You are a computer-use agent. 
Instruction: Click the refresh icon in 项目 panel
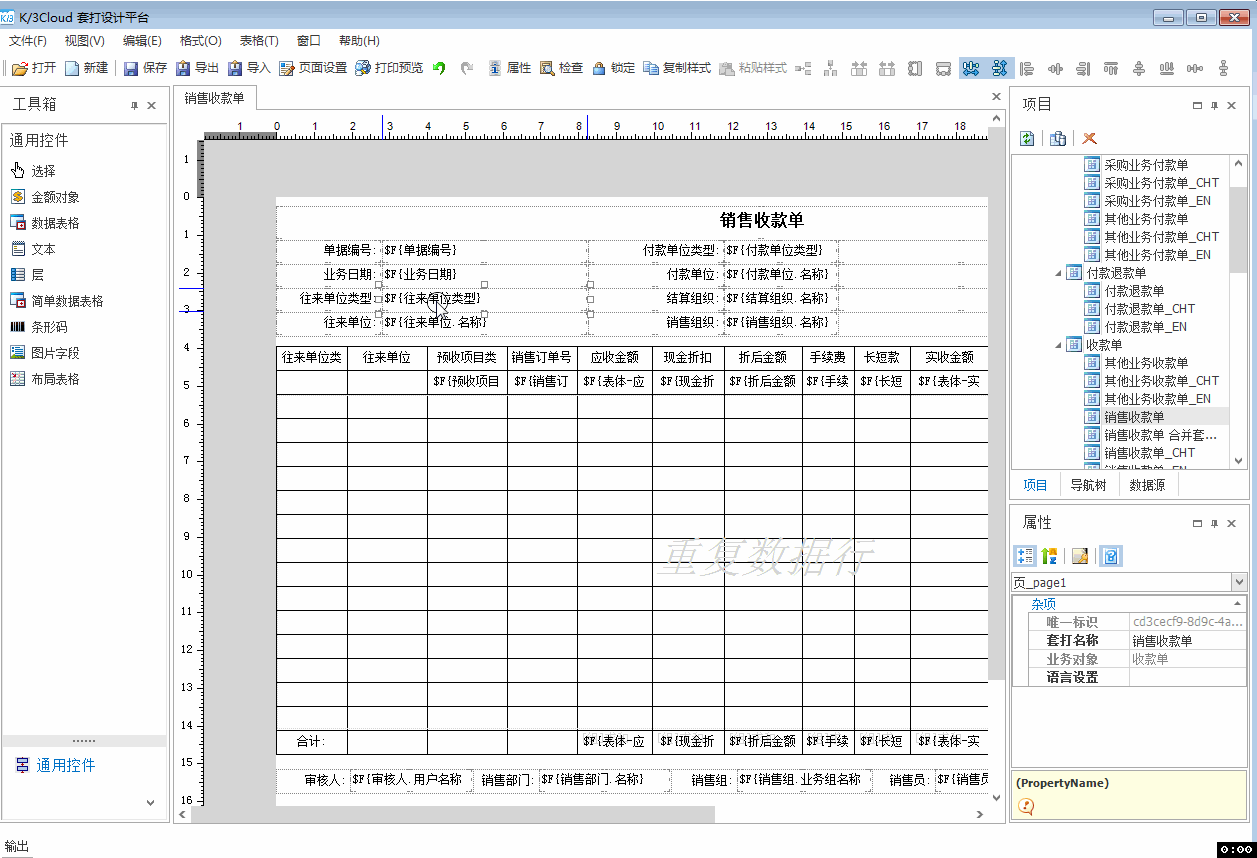tap(1027, 138)
